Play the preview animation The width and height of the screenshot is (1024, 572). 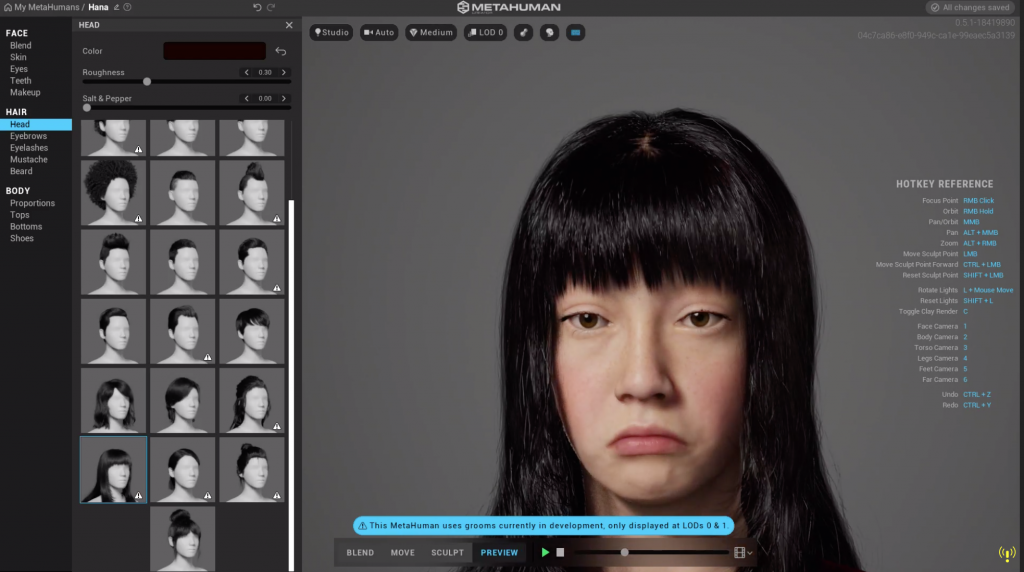(545, 552)
